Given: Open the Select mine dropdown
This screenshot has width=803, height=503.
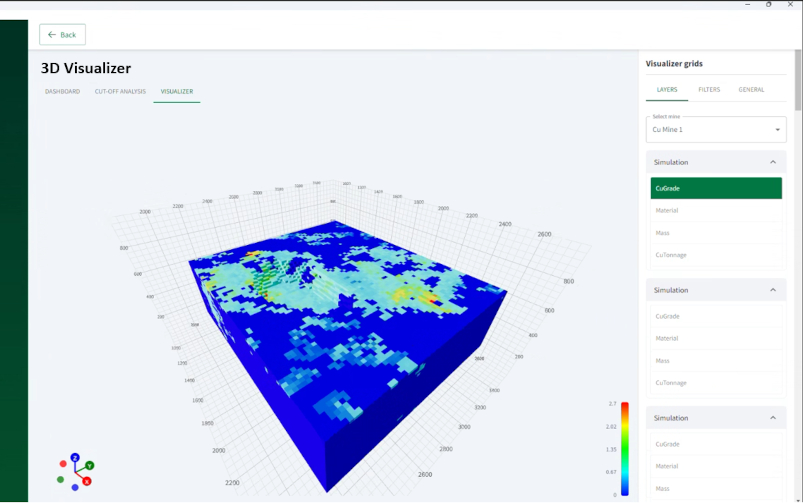Looking at the screenshot, I should [x=716, y=130].
